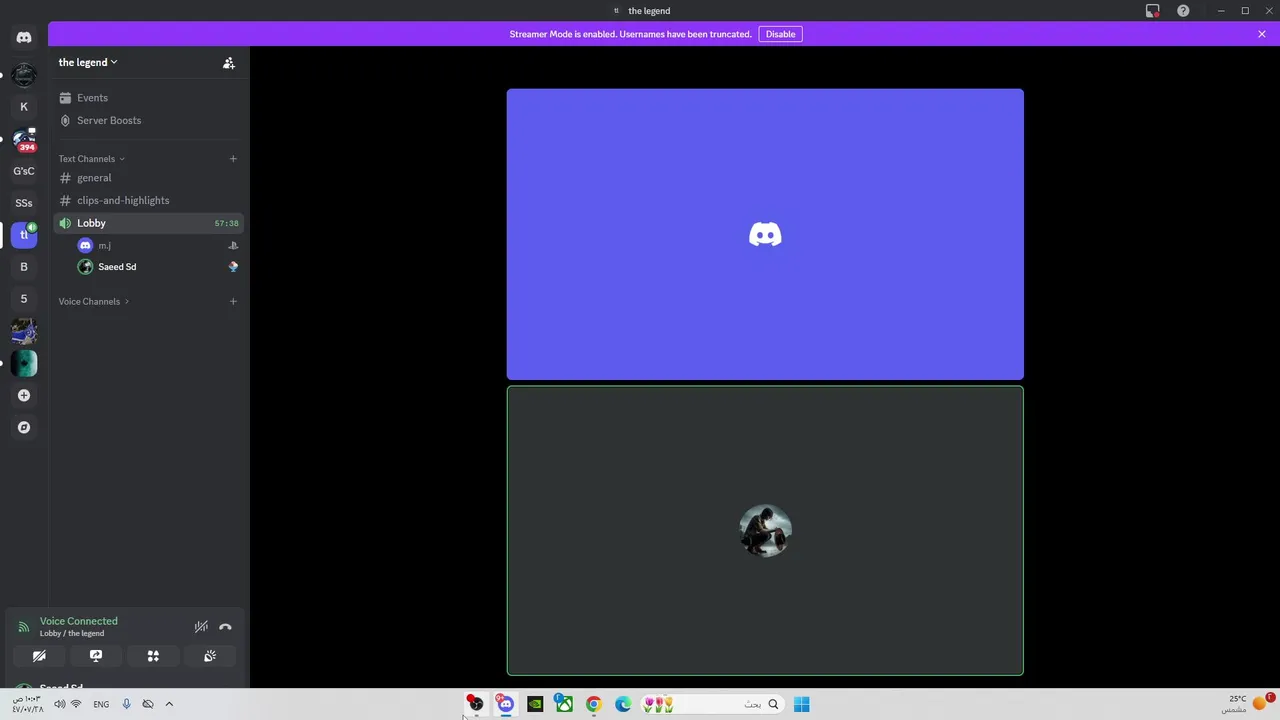Click the m.j video tile
Viewport: 1280px width, 720px height.
(765, 234)
